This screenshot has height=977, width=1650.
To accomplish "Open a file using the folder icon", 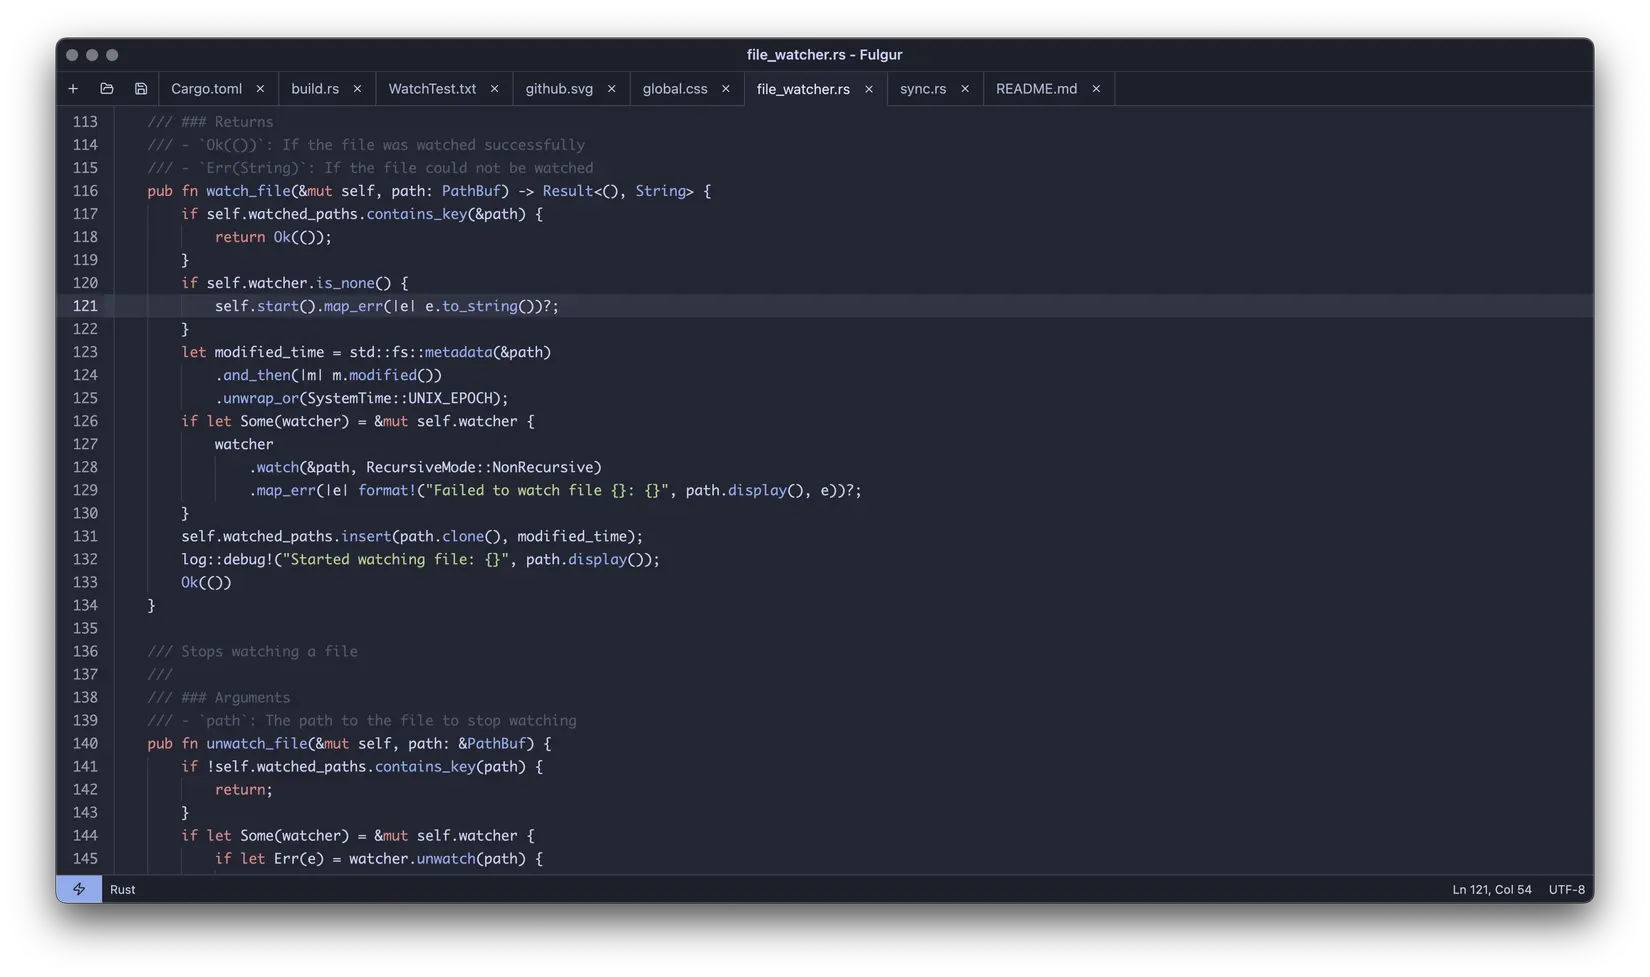I will tap(106, 88).
